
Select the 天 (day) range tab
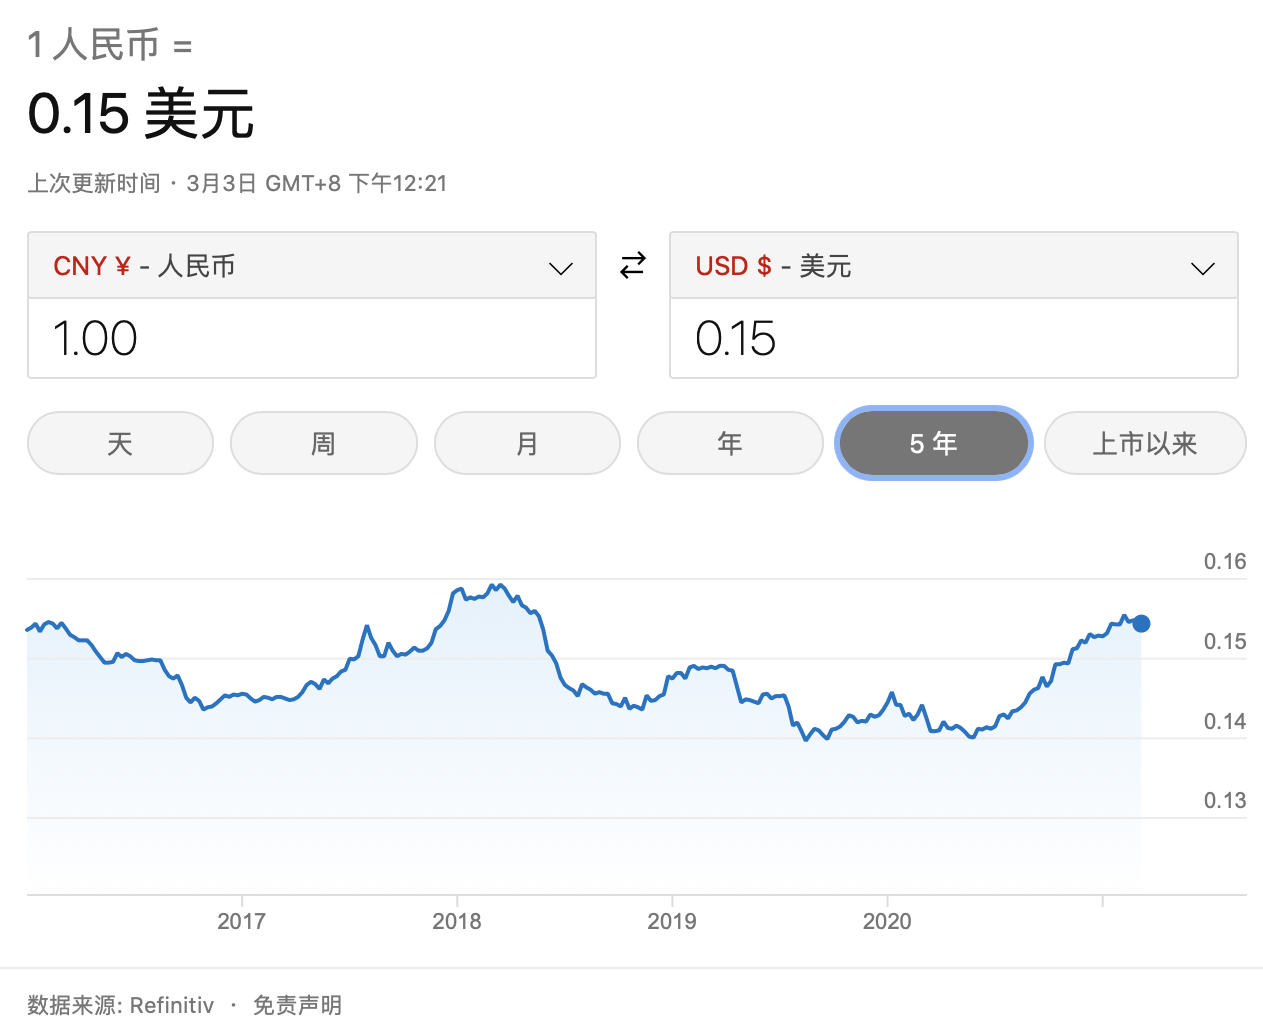120,443
